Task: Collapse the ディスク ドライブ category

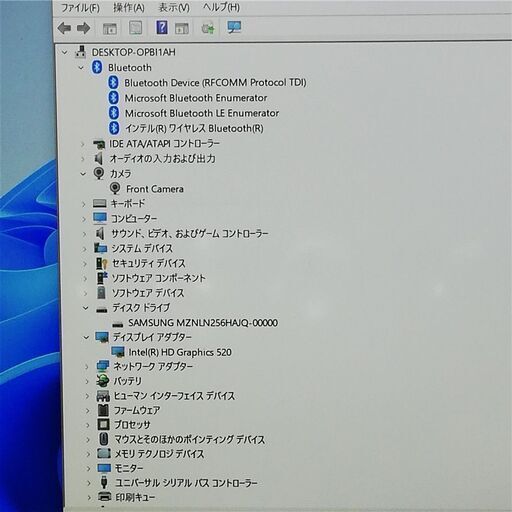Action: (x=85, y=308)
